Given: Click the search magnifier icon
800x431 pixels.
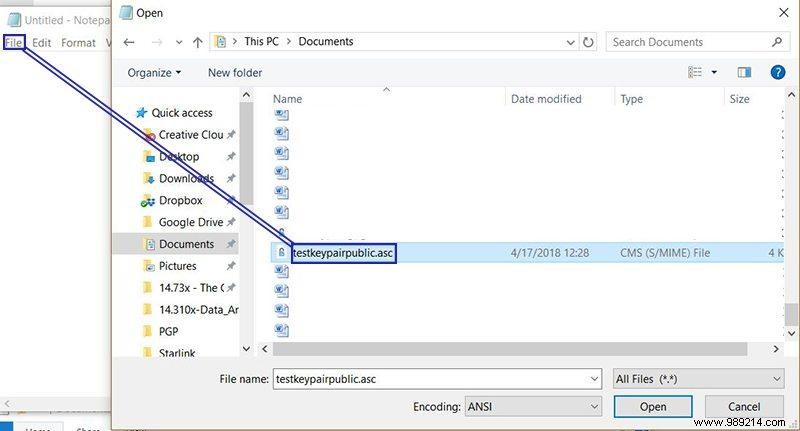Looking at the screenshot, I should tap(777, 42).
